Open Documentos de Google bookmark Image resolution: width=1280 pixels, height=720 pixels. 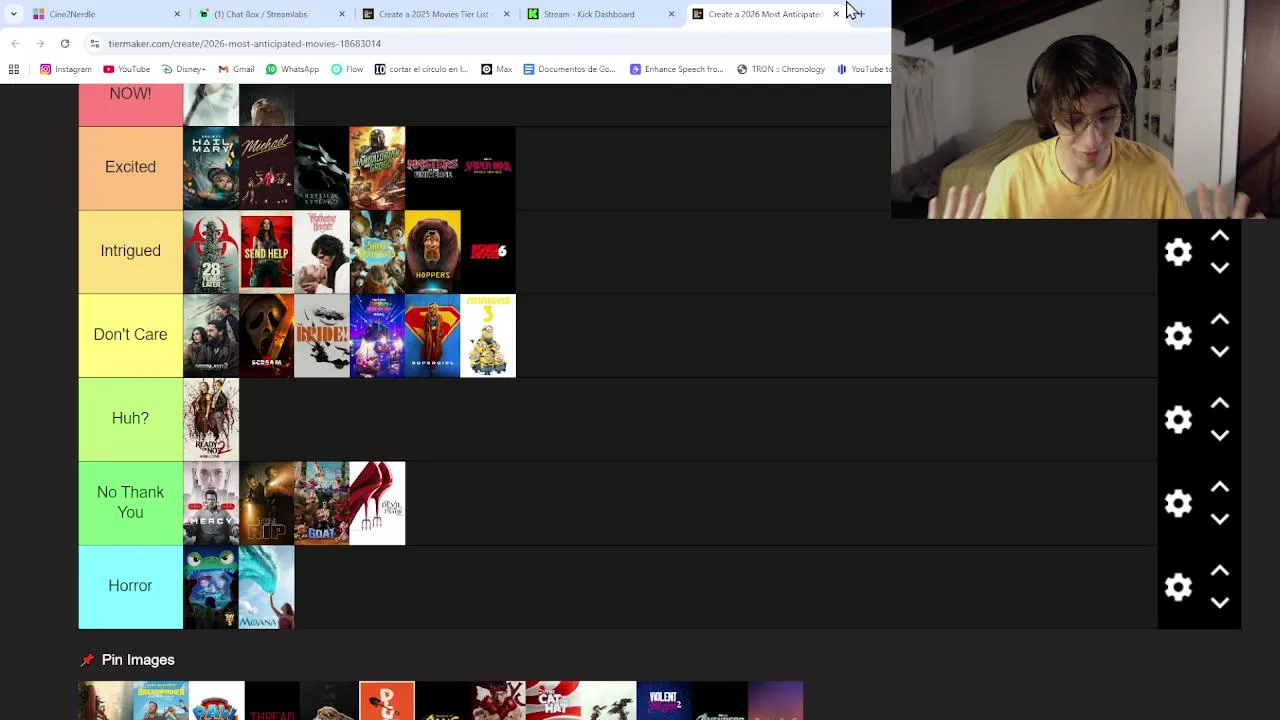pyautogui.click(x=569, y=69)
